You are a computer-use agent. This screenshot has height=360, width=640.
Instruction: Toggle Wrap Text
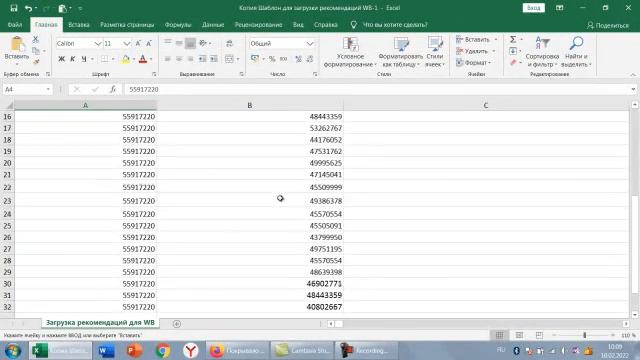click(229, 43)
